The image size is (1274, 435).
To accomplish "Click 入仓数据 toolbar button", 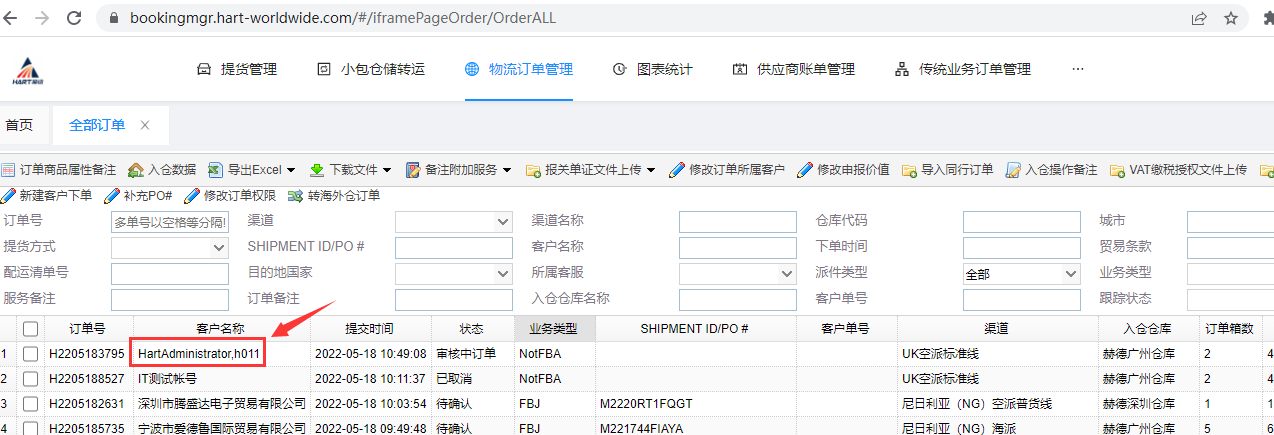I will [x=165, y=170].
